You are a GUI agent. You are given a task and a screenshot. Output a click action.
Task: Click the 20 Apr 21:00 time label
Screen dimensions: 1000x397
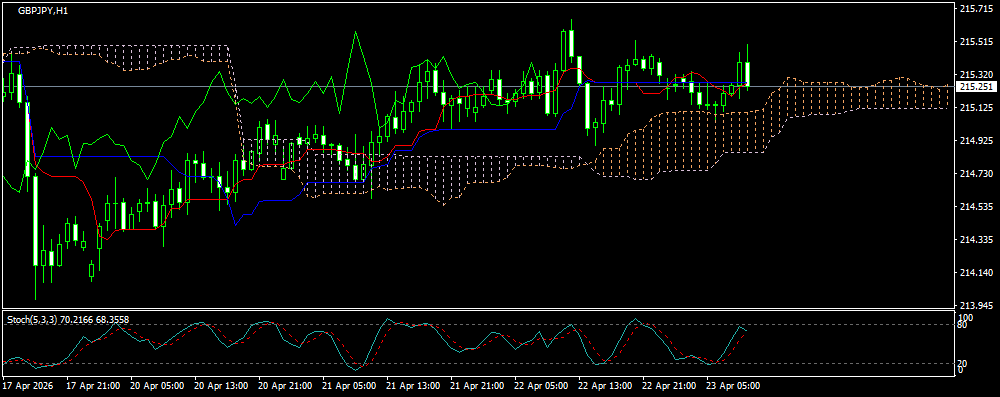coord(285,386)
